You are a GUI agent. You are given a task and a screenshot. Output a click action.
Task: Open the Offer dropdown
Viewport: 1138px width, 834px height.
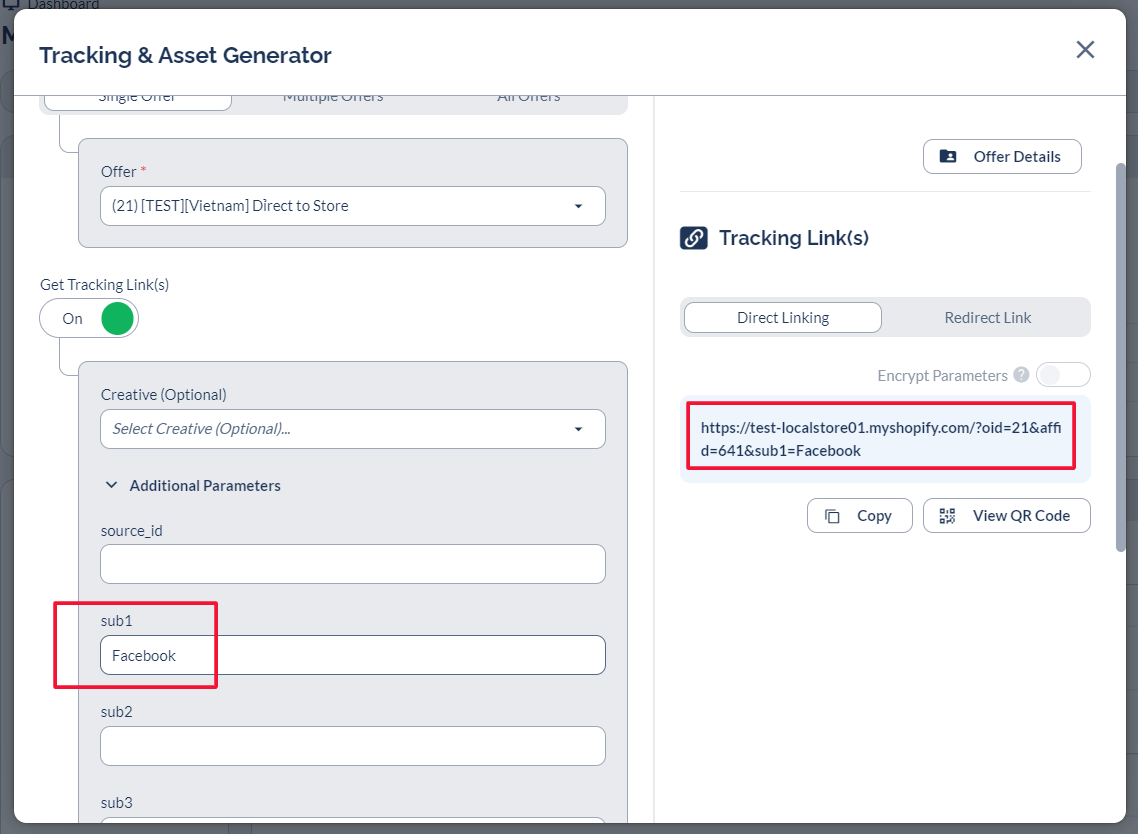pos(352,206)
